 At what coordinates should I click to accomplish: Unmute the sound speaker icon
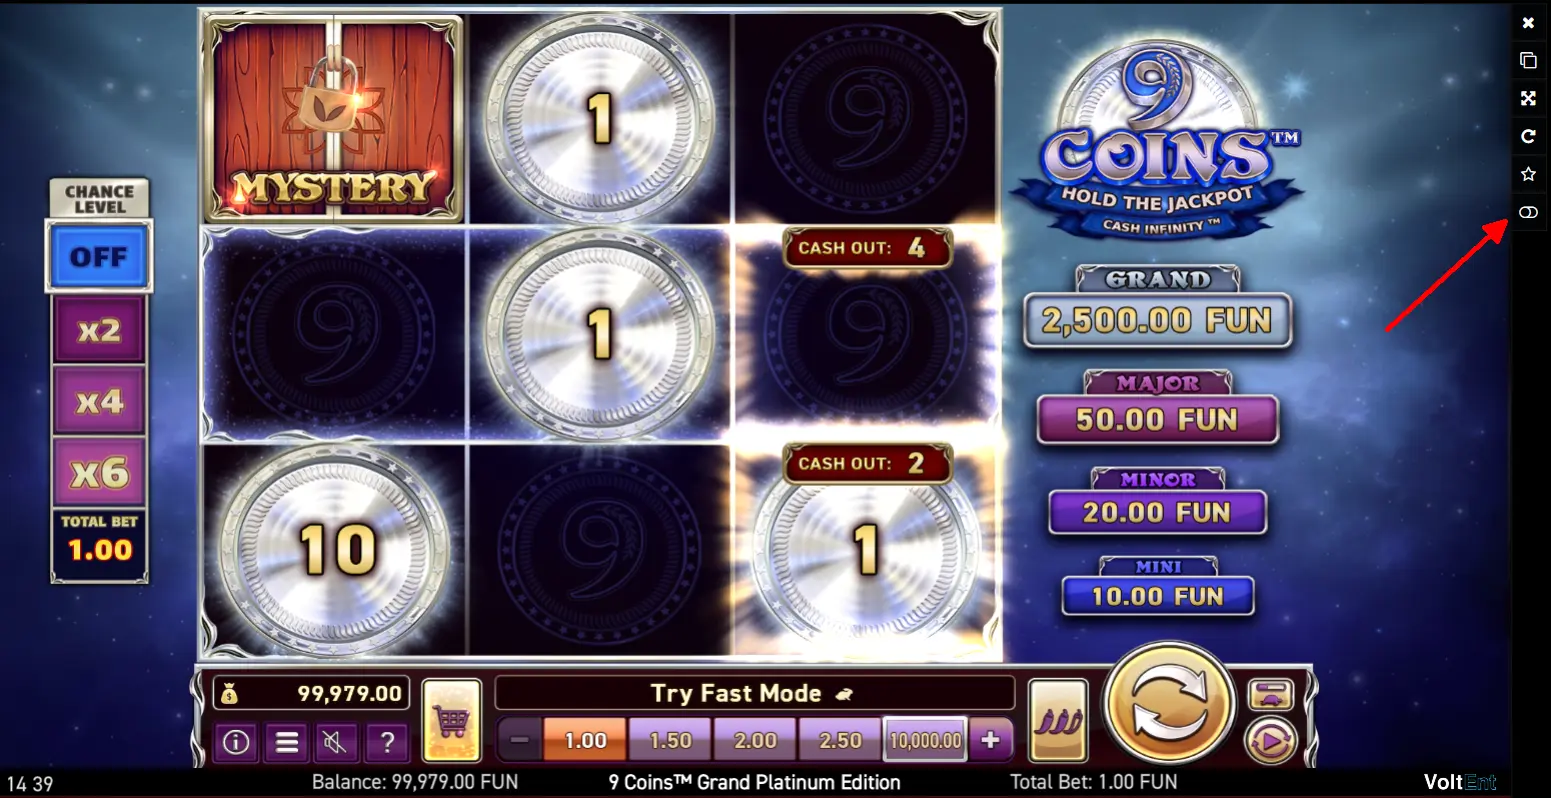click(x=337, y=742)
